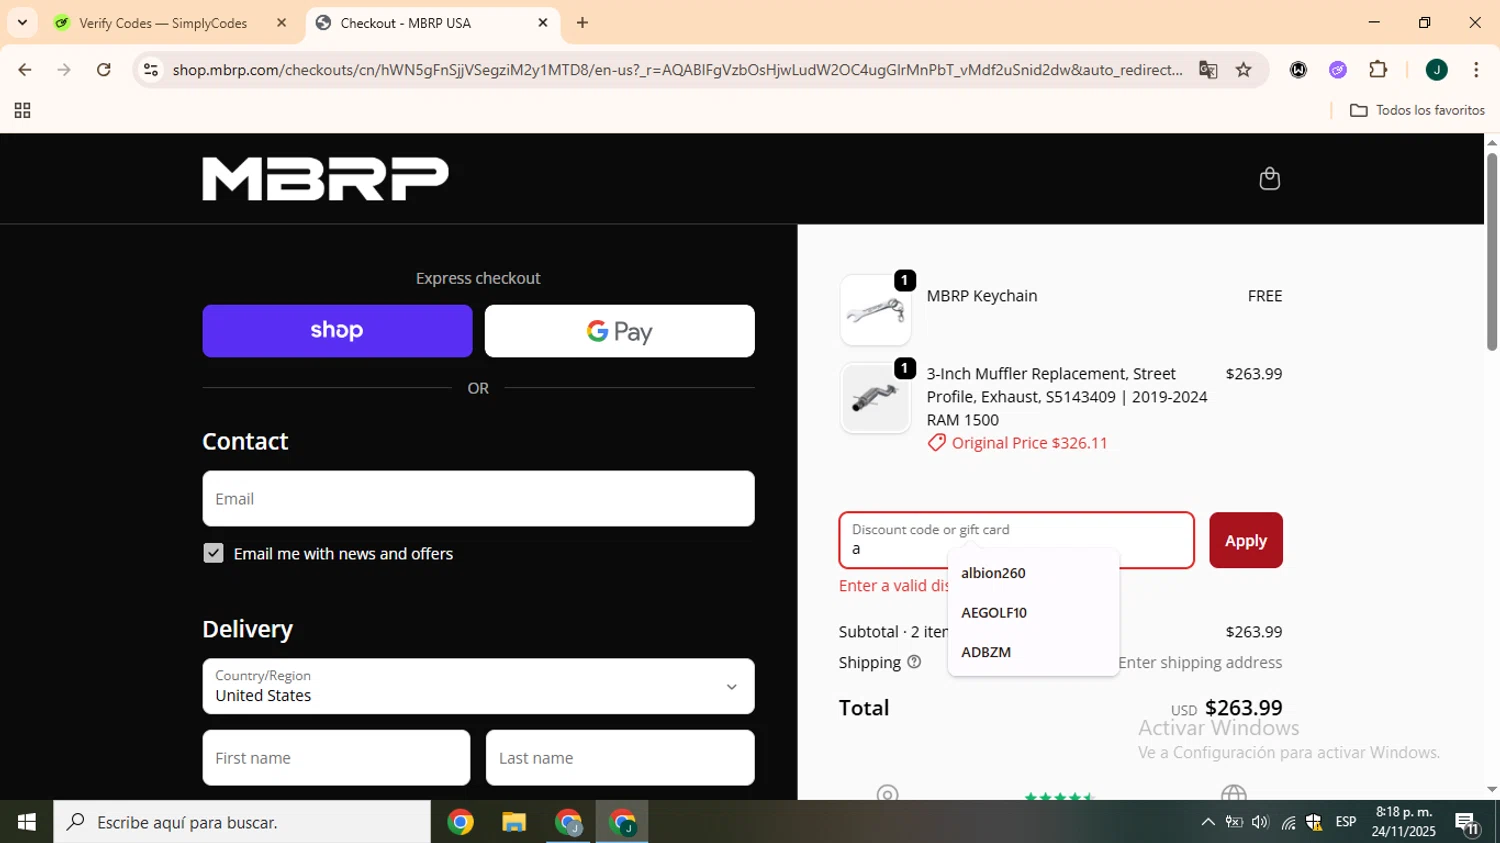Click the browser back arrow
This screenshot has width=1500, height=843.
(x=25, y=70)
